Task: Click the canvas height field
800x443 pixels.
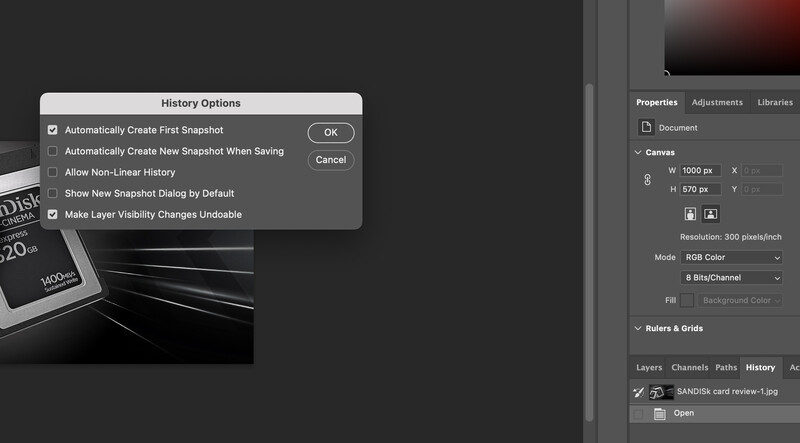Action: 700,189
